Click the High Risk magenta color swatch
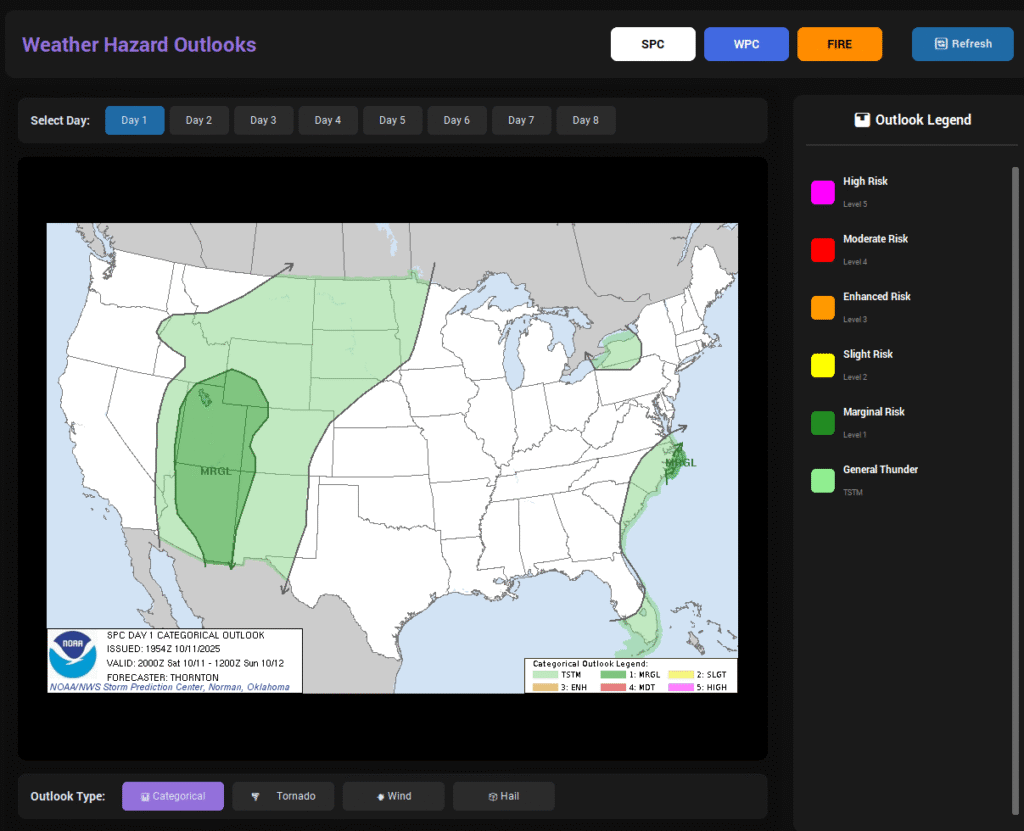 [x=823, y=192]
